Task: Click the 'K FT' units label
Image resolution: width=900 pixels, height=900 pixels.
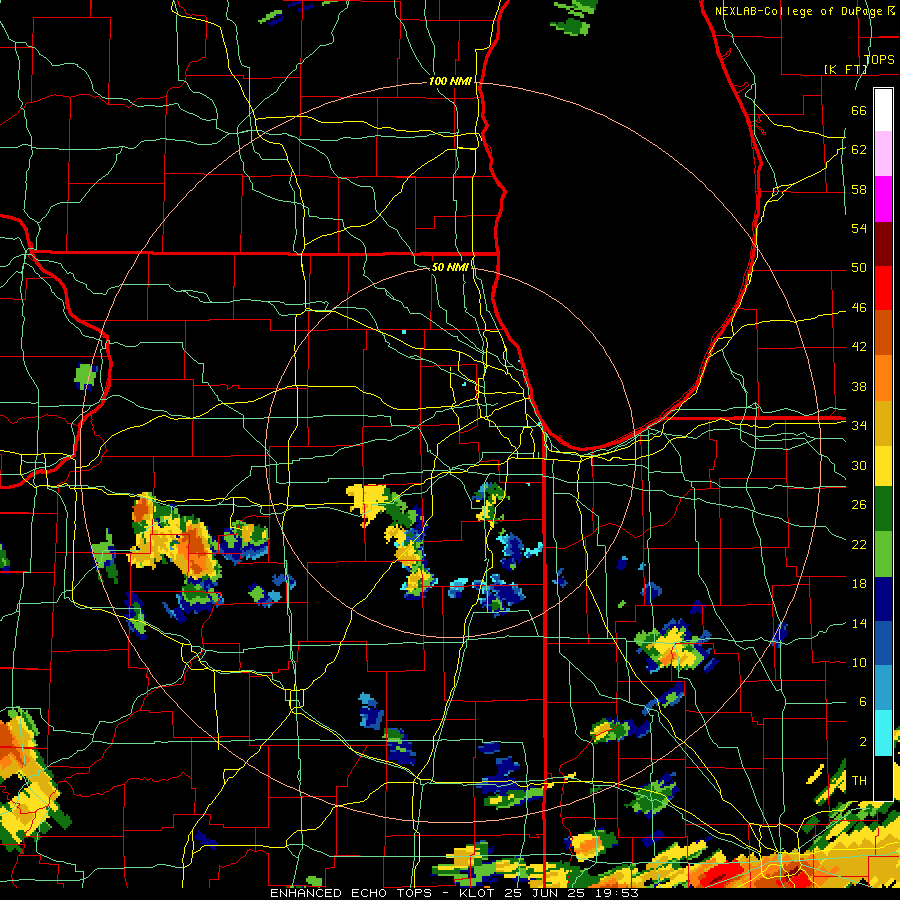Action: (x=846, y=69)
